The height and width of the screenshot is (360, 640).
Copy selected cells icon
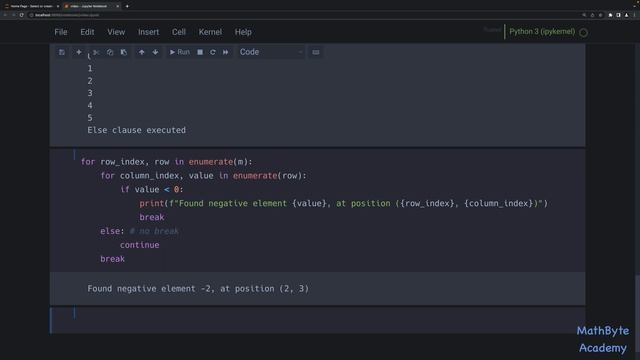pyautogui.click(x=110, y=52)
